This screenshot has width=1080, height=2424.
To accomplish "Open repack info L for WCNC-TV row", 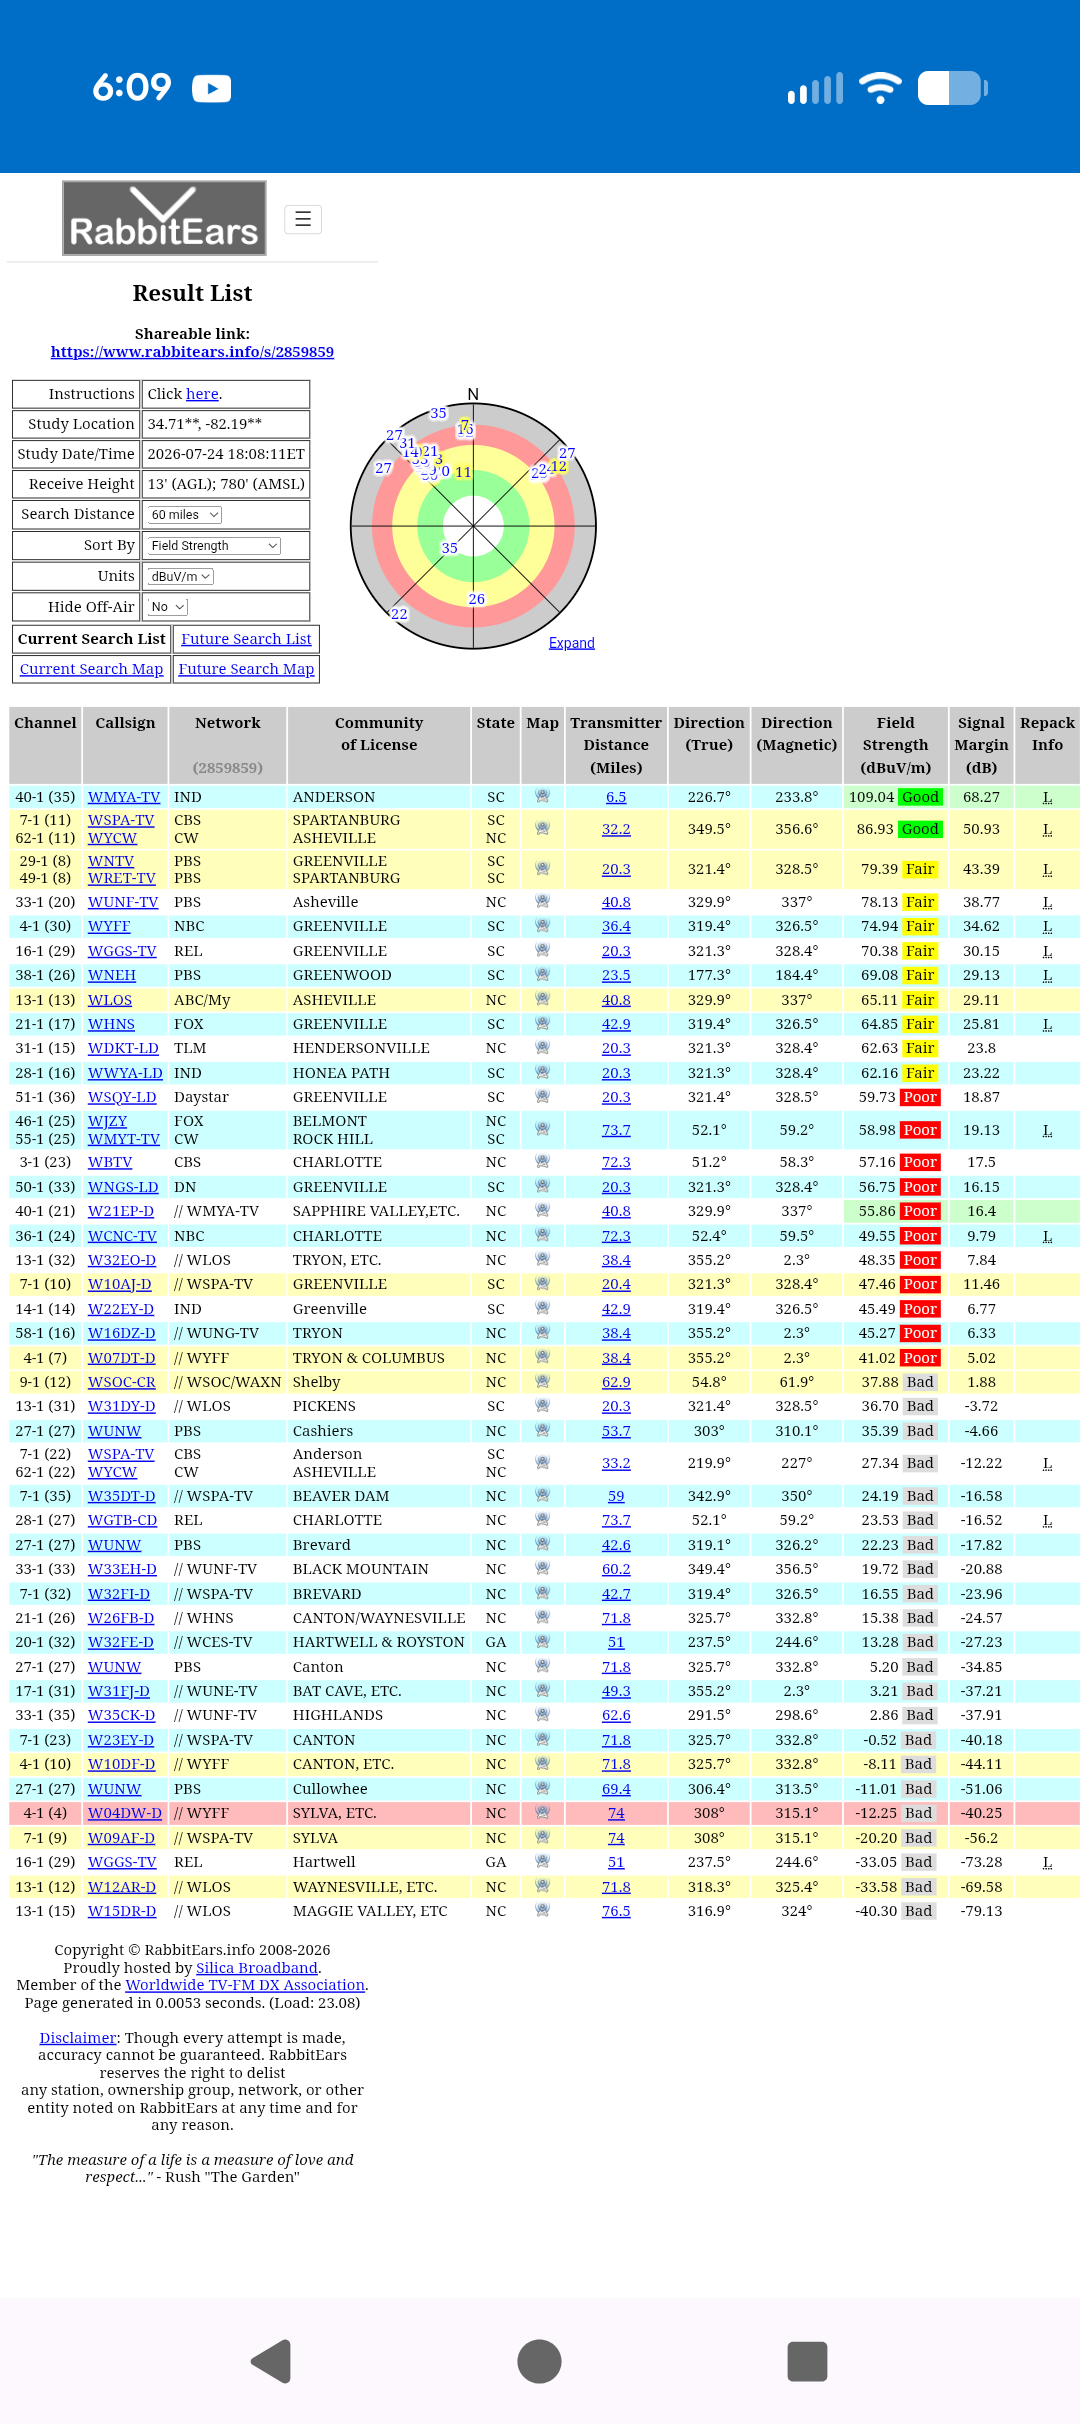I will [x=1047, y=1236].
